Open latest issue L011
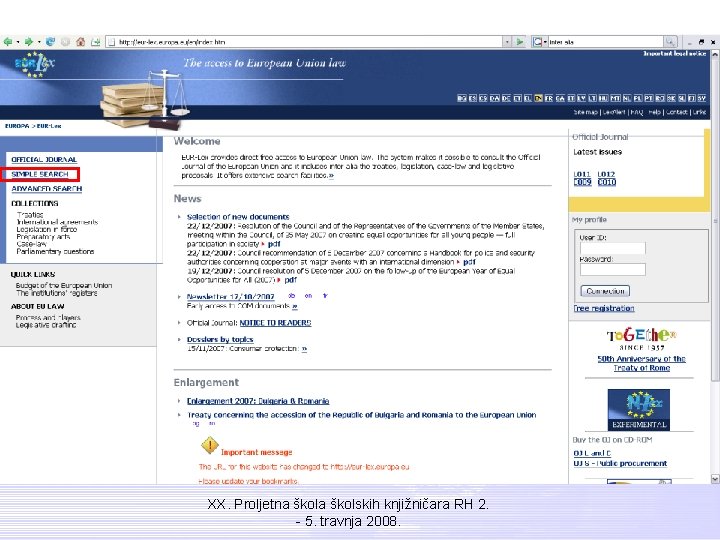The width and height of the screenshot is (720, 540). click(582, 174)
